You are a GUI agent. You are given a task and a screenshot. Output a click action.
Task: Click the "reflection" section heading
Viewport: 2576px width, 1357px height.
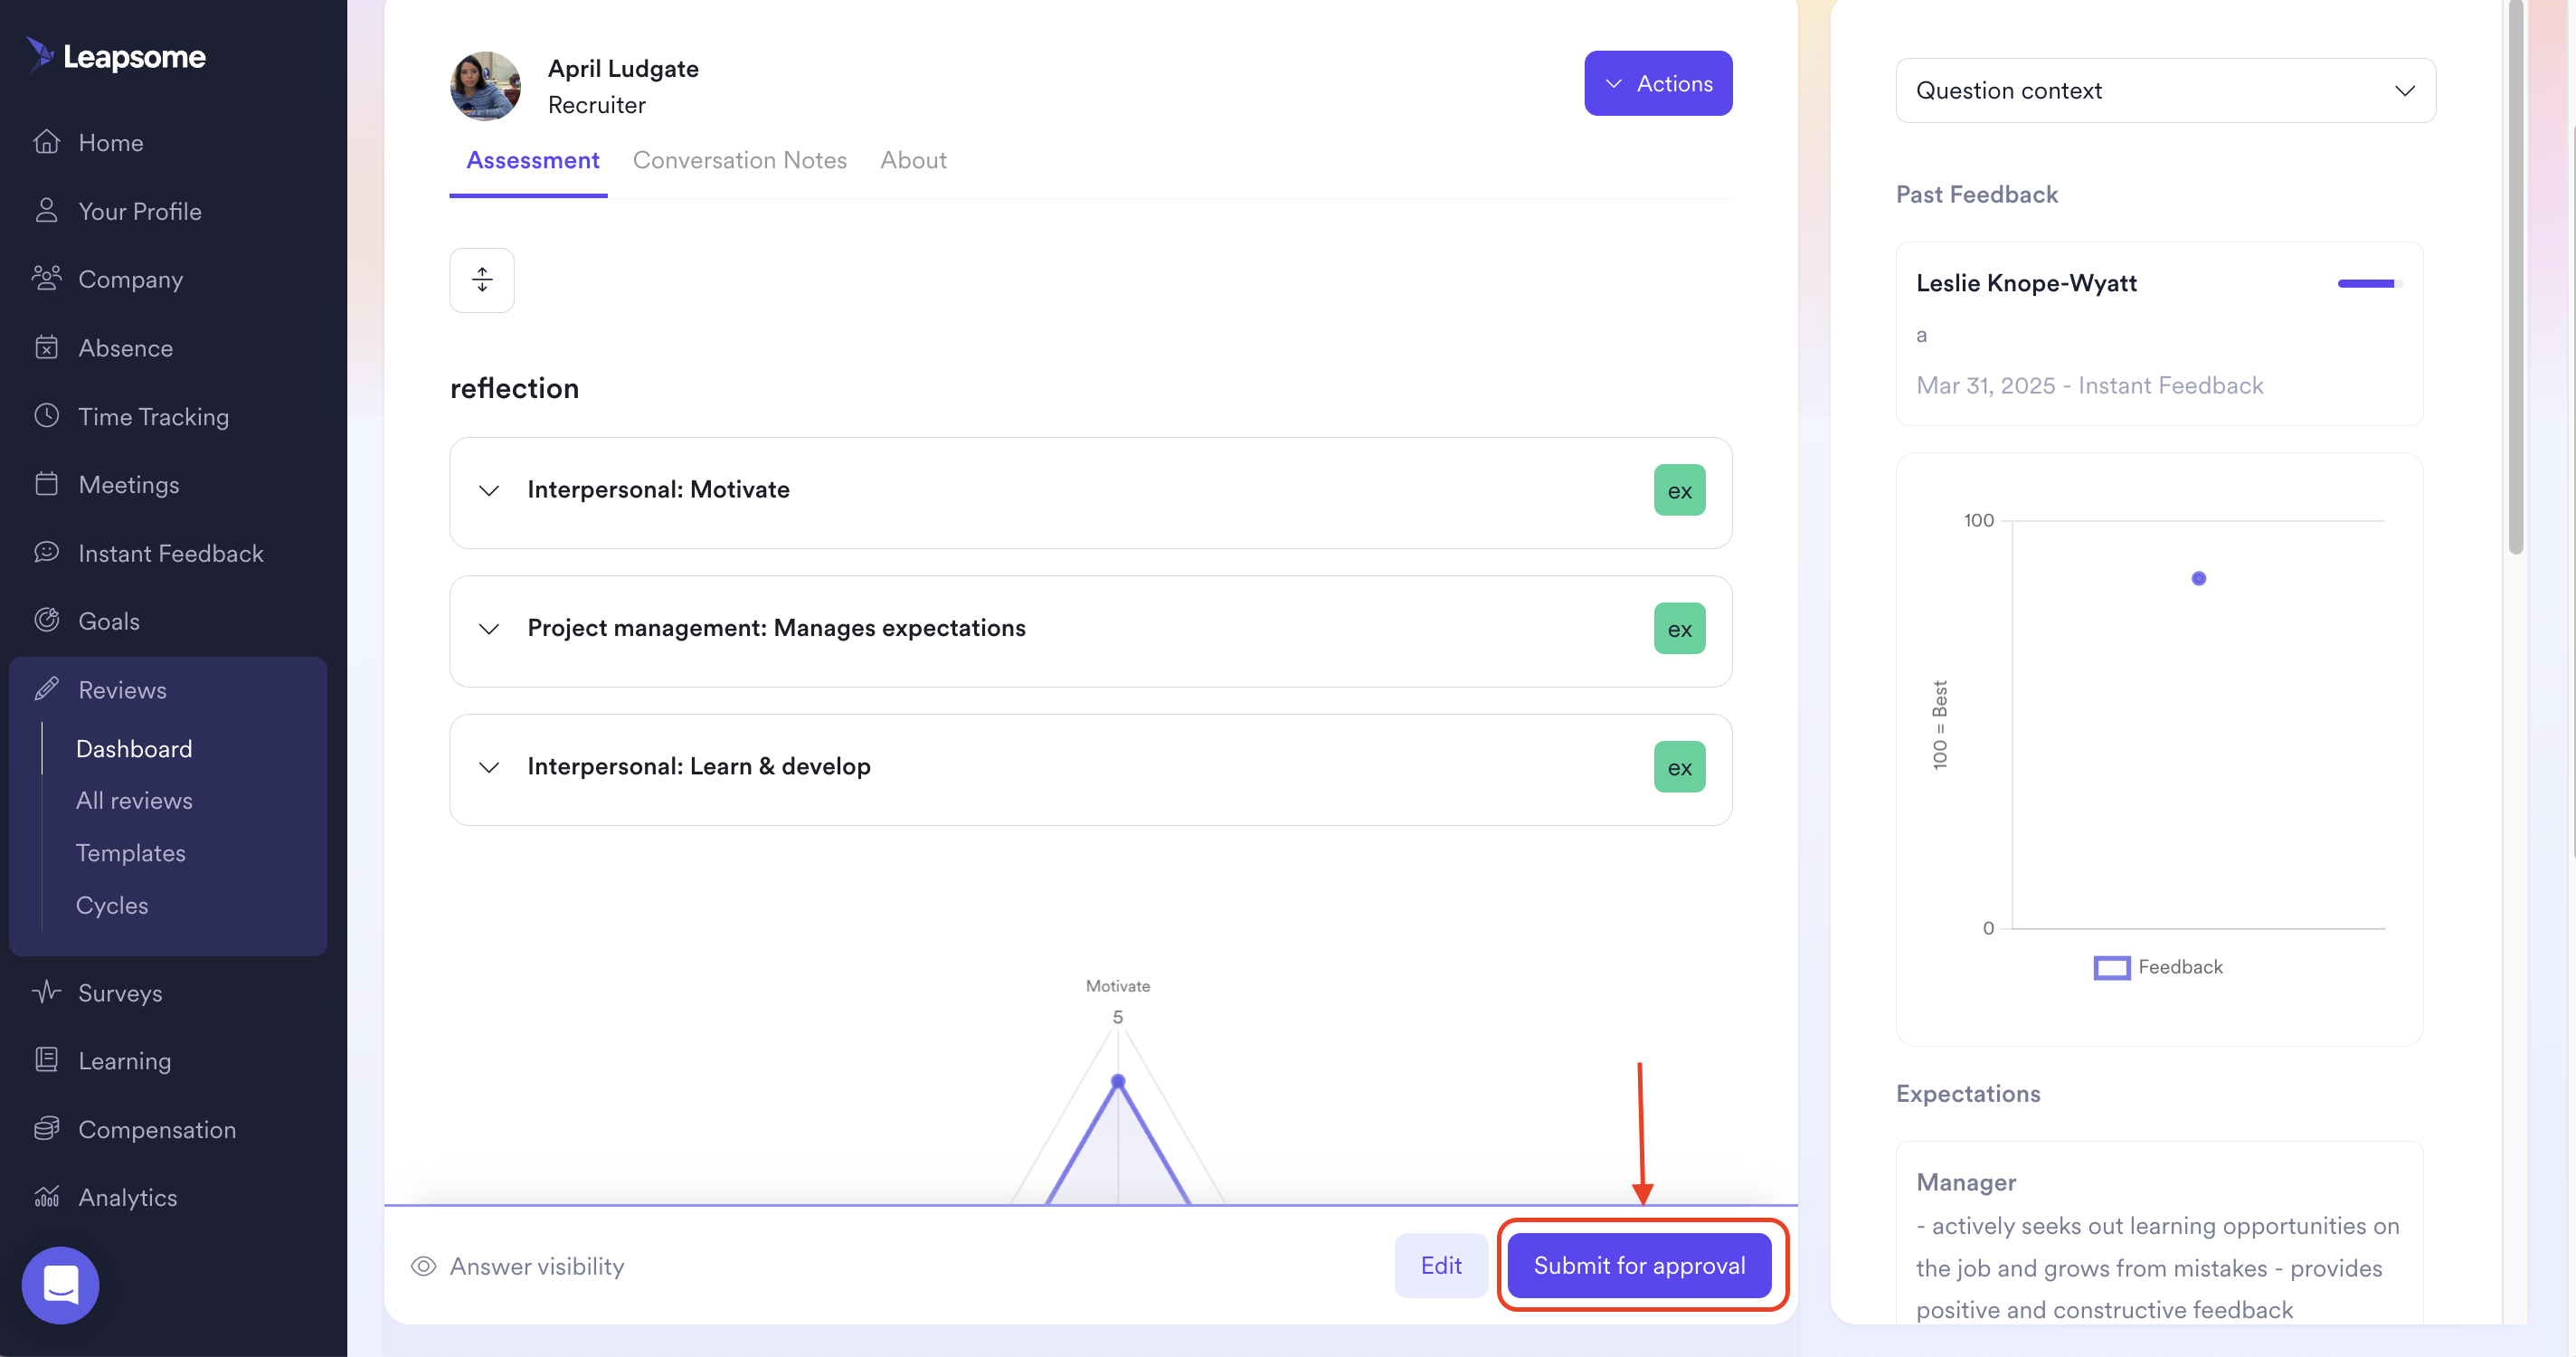point(514,388)
